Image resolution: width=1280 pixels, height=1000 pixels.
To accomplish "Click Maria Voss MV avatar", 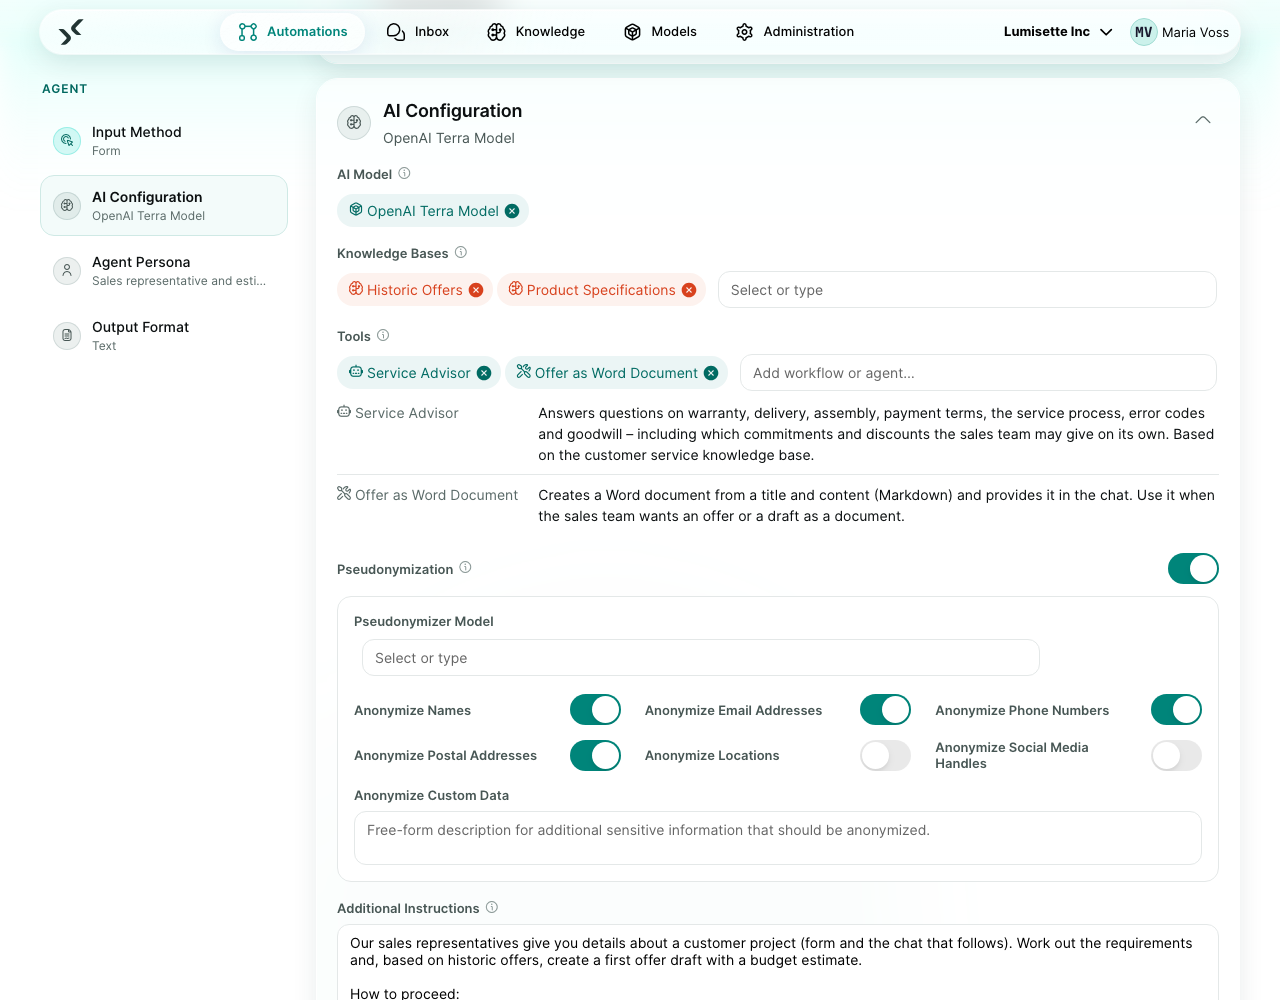I will [x=1144, y=32].
